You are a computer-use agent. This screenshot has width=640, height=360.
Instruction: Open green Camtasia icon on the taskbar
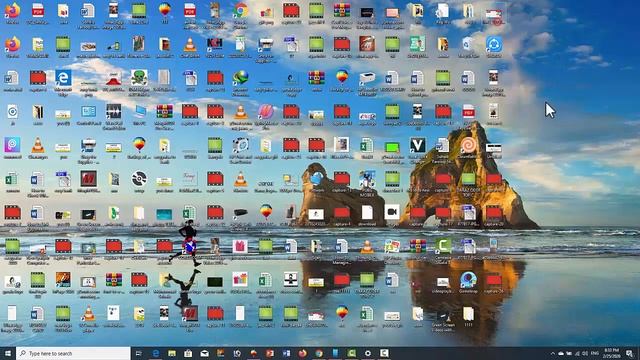click(351, 353)
